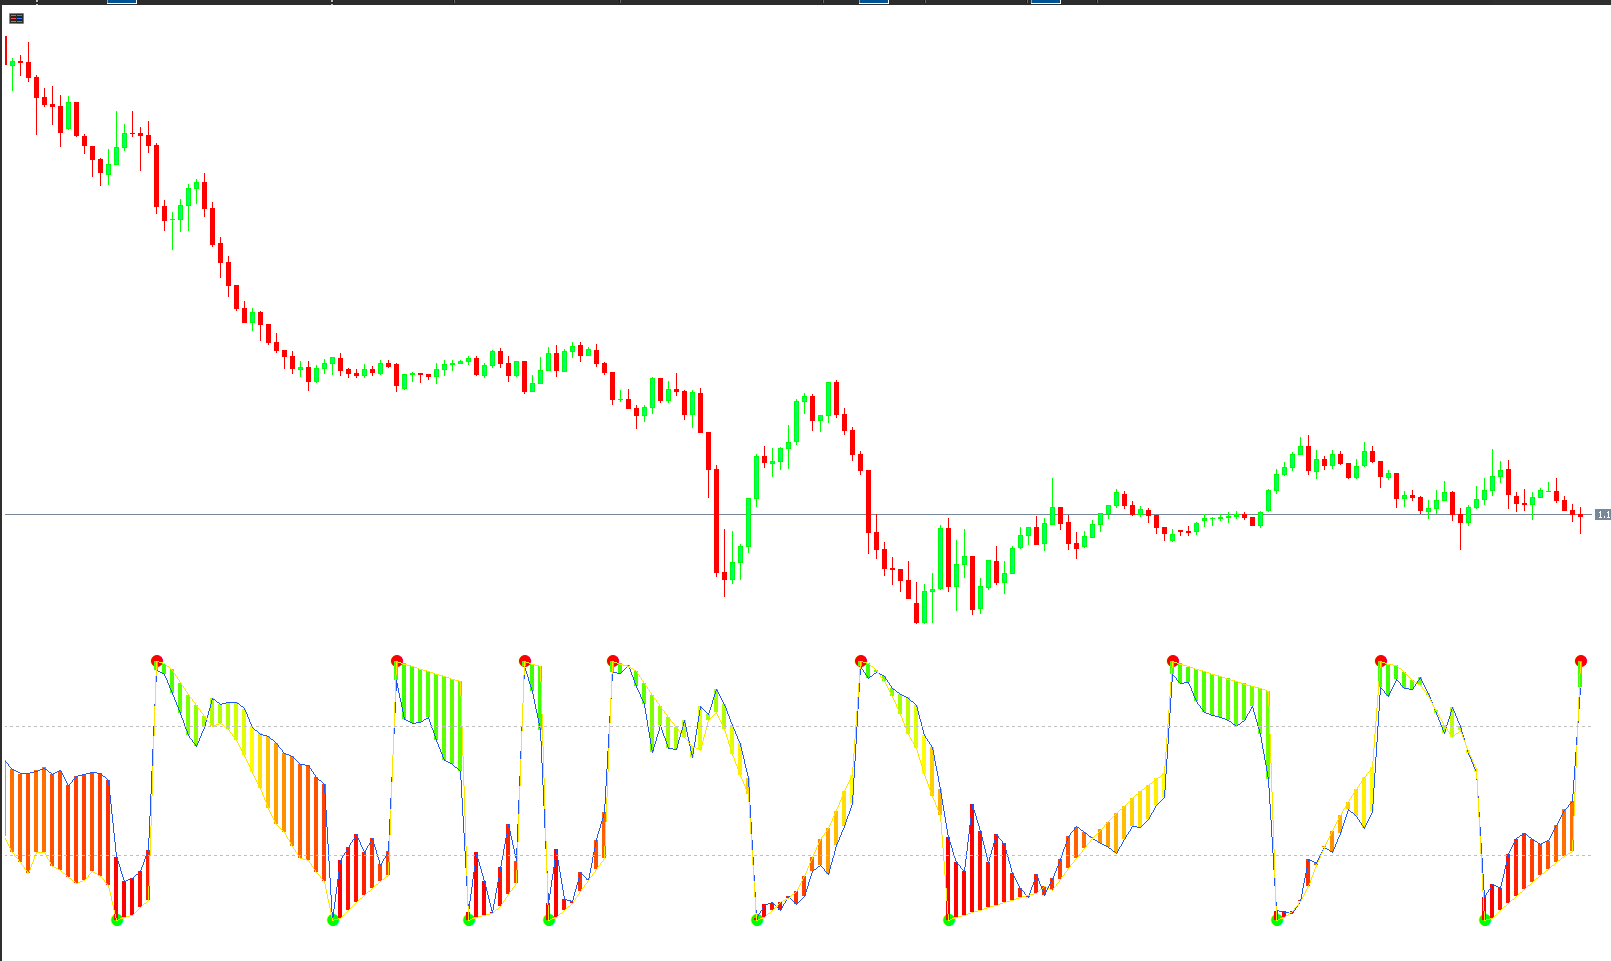1611x961 pixels.
Task: Click the fifth green trough dot from the left
Action: point(757,919)
